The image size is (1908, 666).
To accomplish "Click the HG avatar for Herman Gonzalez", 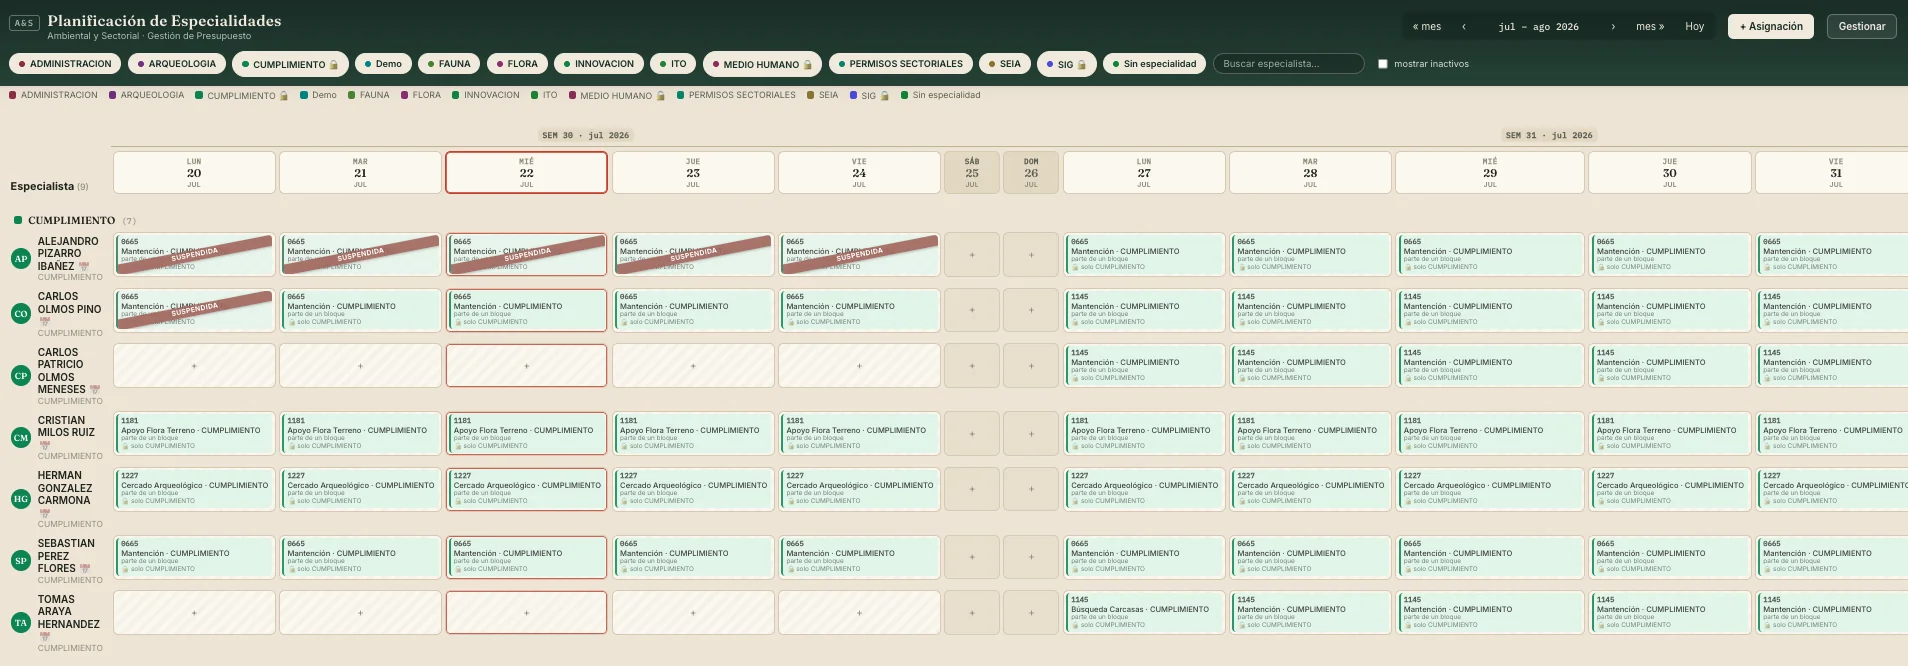I will [x=21, y=498].
